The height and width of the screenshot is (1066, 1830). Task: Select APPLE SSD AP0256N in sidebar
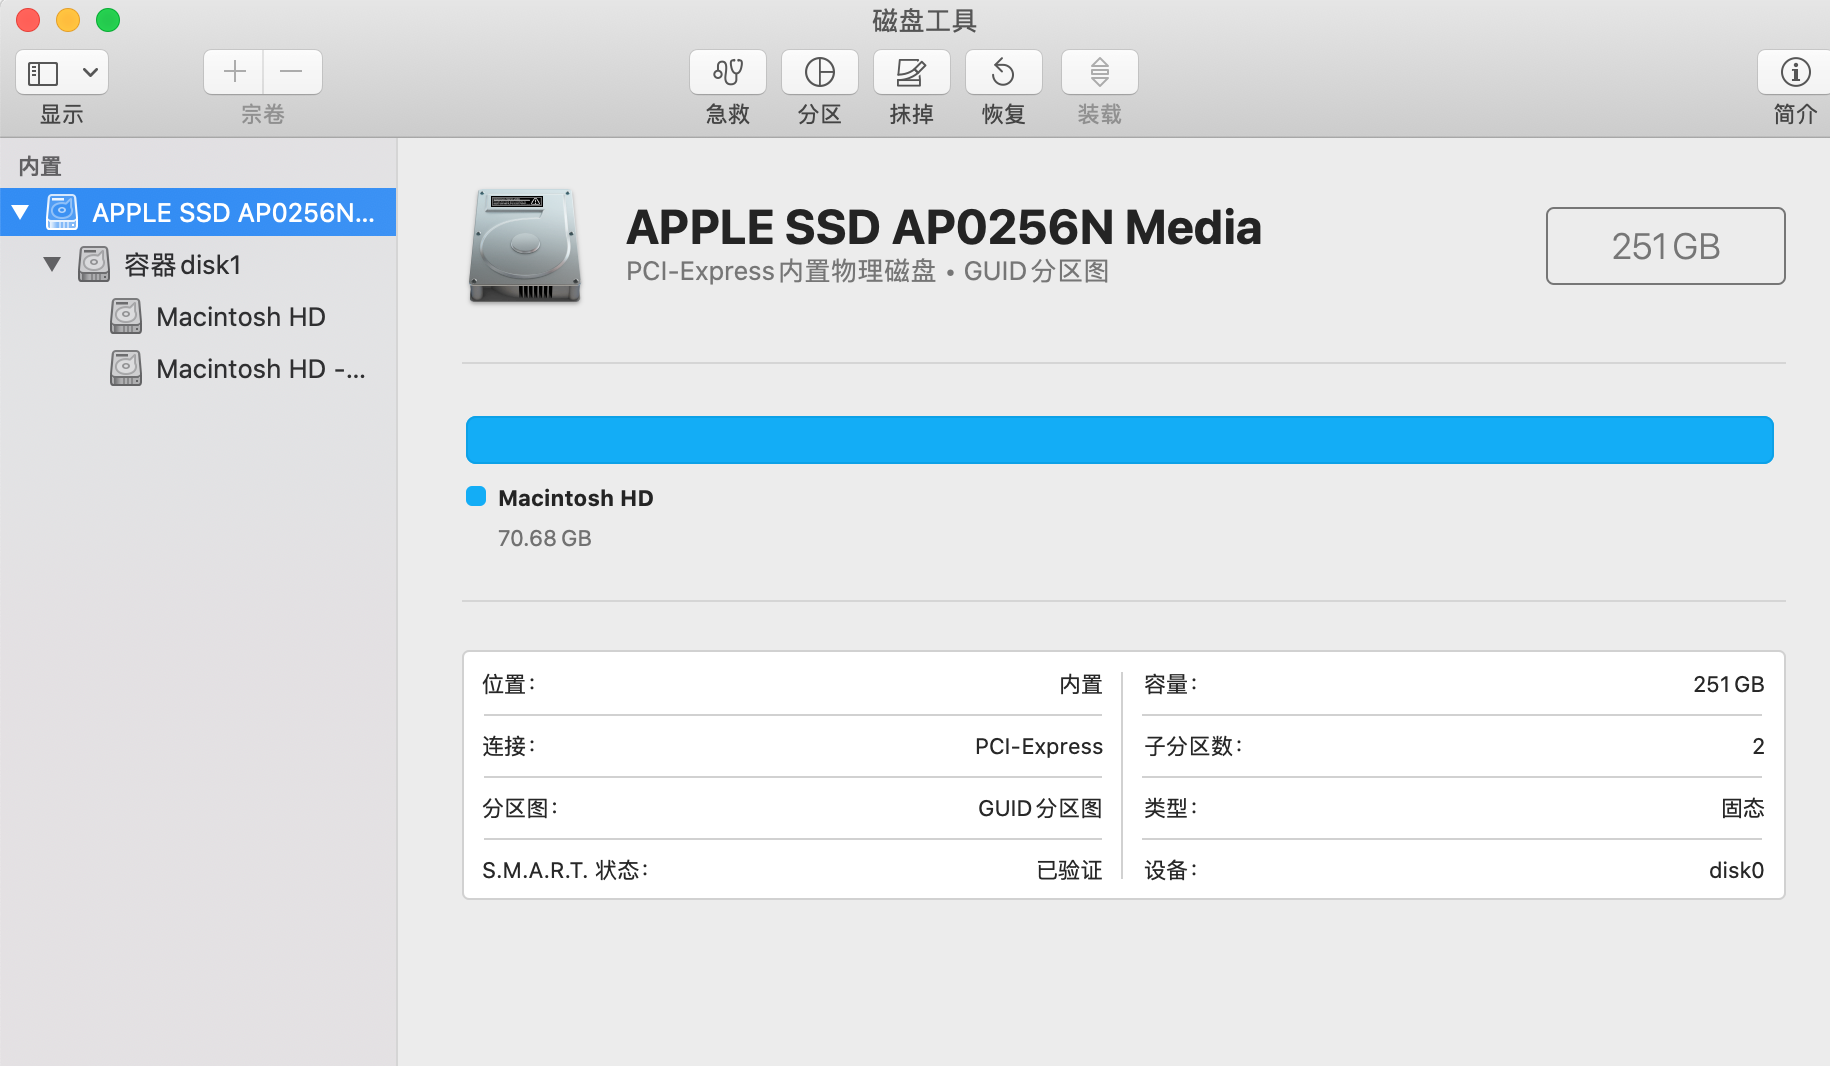tap(232, 212)
